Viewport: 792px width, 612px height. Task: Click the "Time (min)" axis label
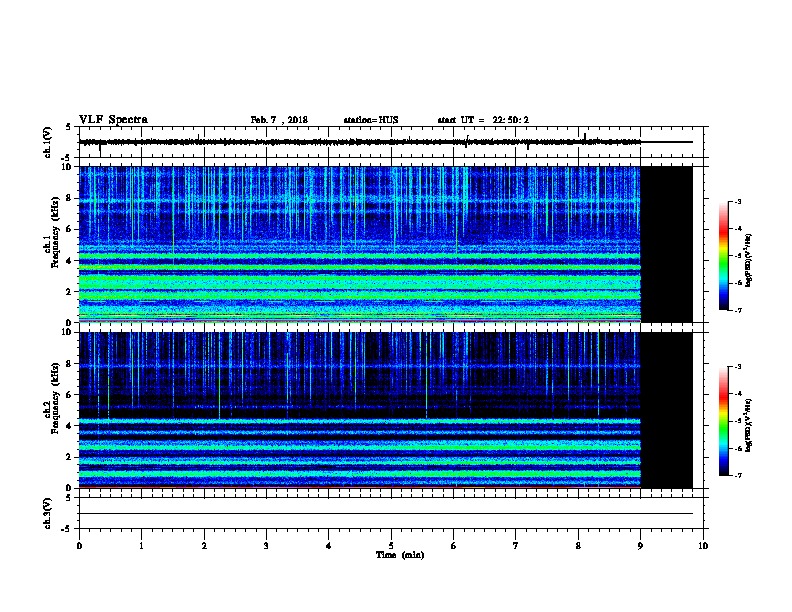point(400,555)
